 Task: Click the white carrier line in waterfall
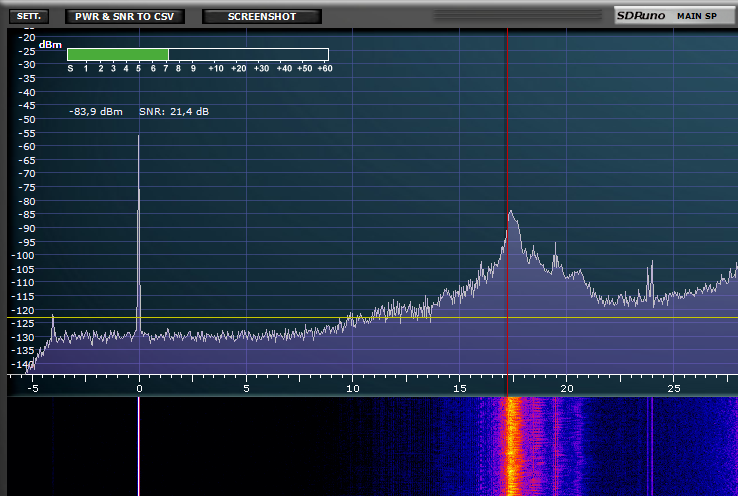(139, 445)
